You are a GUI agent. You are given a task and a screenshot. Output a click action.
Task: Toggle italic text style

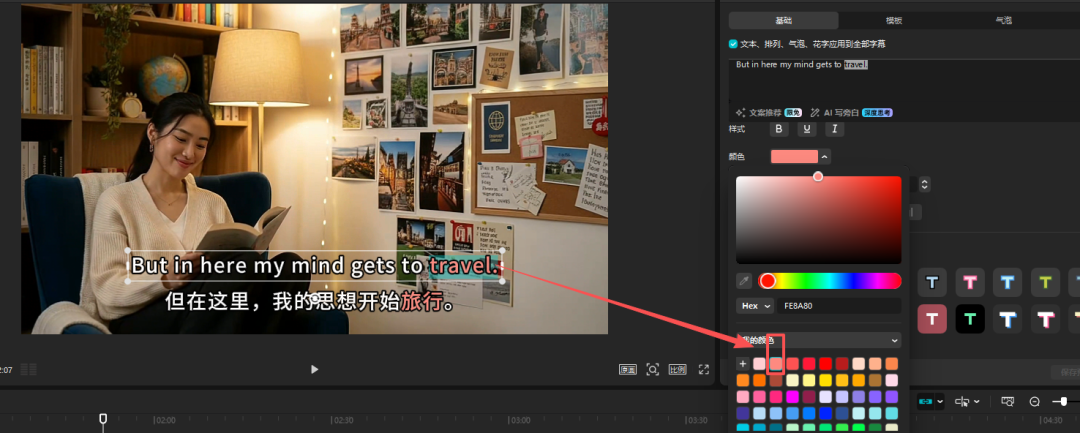tap(834, 129)
